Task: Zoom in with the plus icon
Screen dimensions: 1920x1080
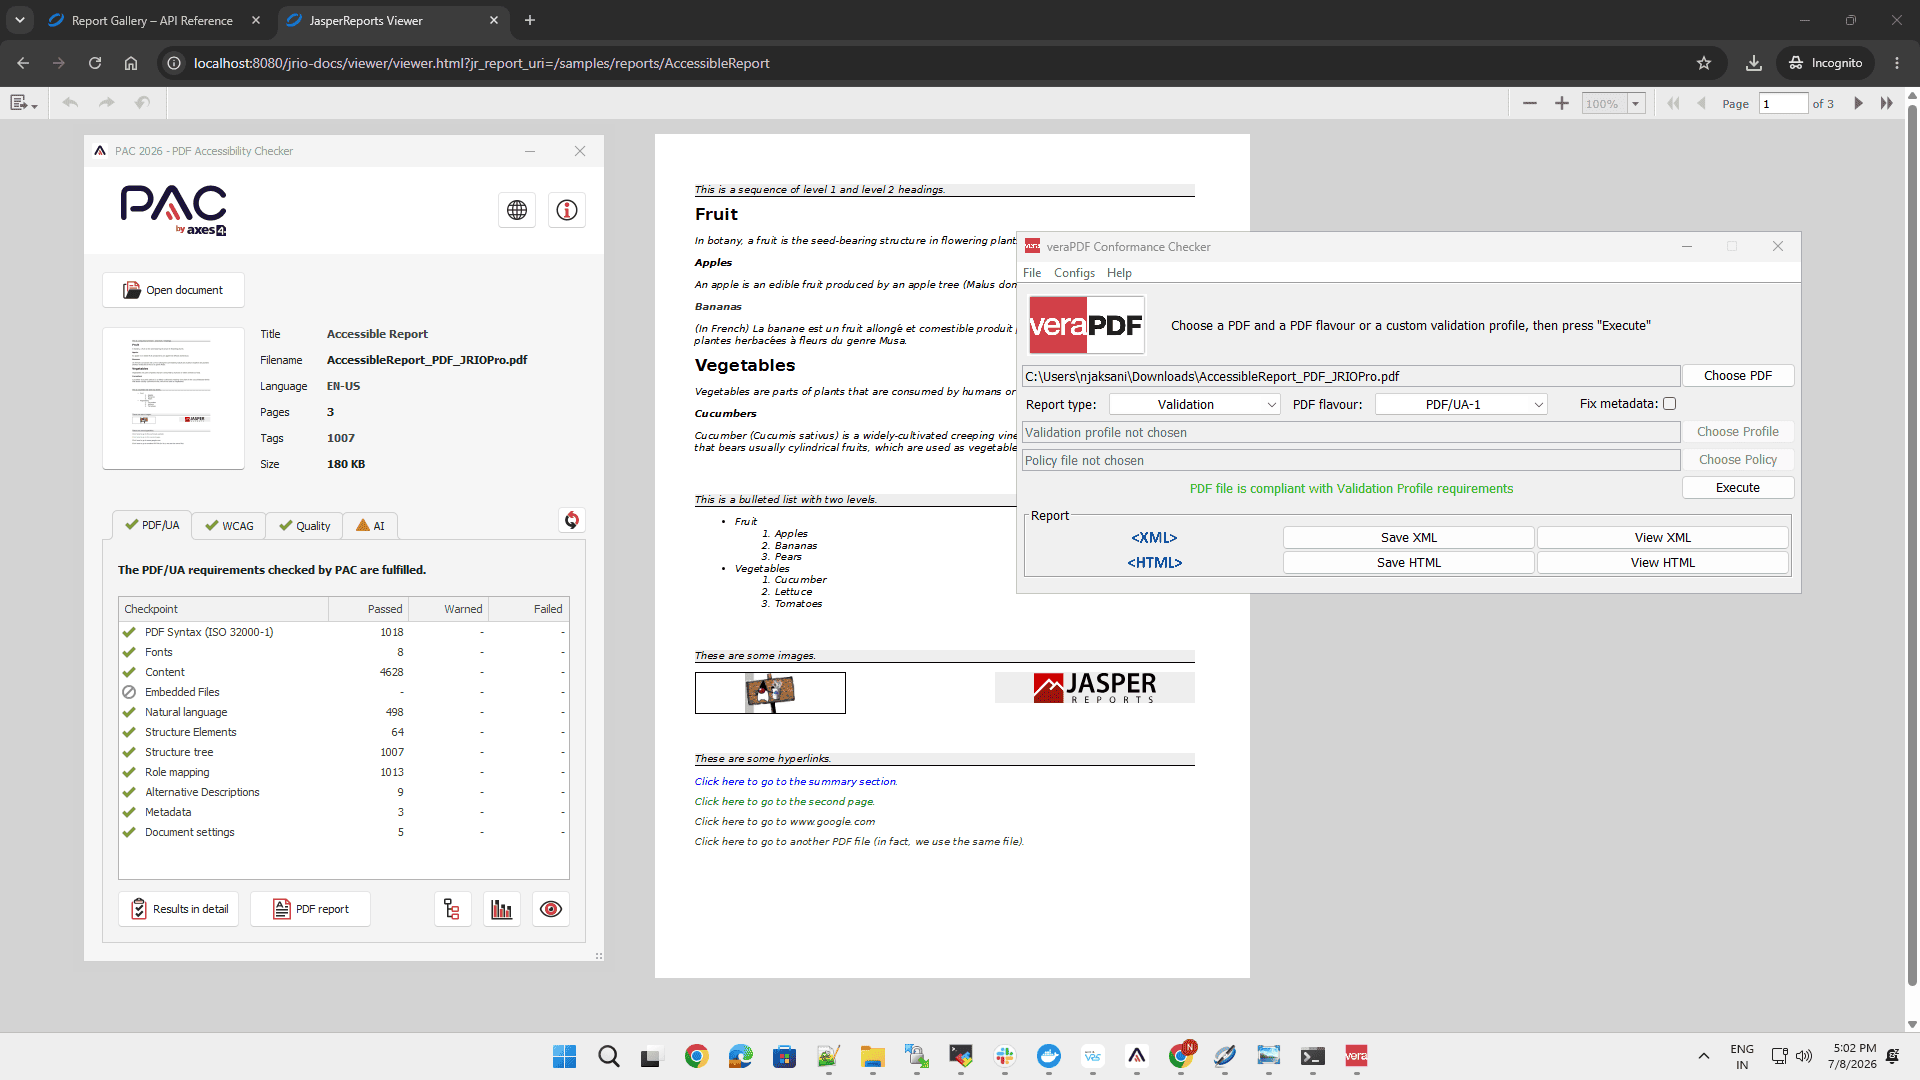Action: 1562,103
